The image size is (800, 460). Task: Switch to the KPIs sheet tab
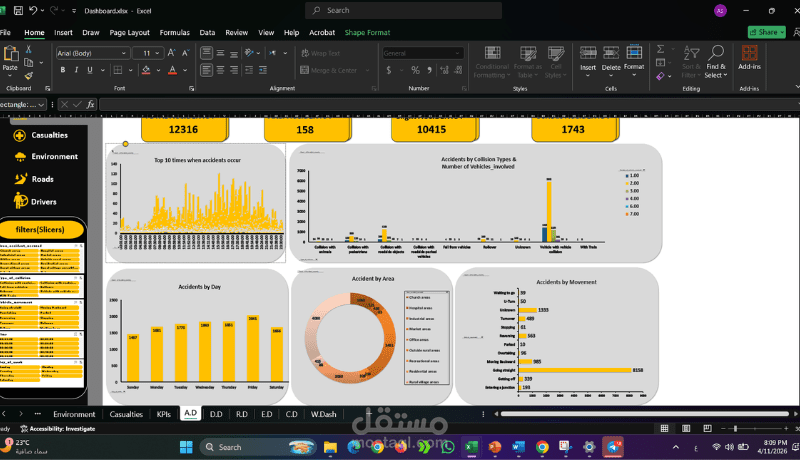tap(164, 414)
